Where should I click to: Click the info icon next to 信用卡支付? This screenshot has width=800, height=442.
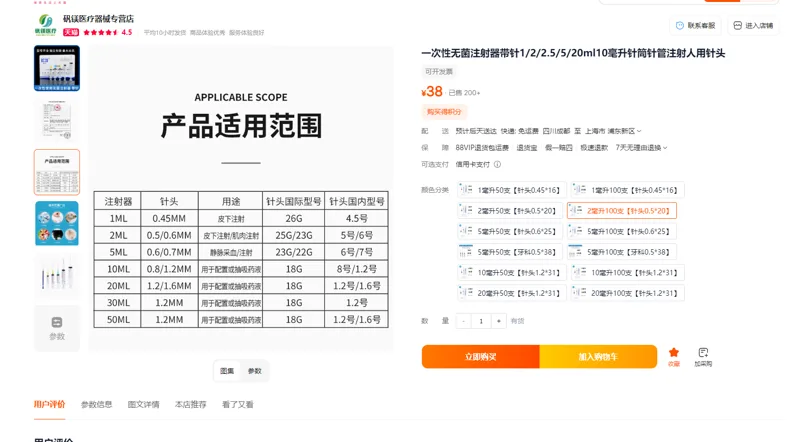pyautogui.click(x=497, y=164)
